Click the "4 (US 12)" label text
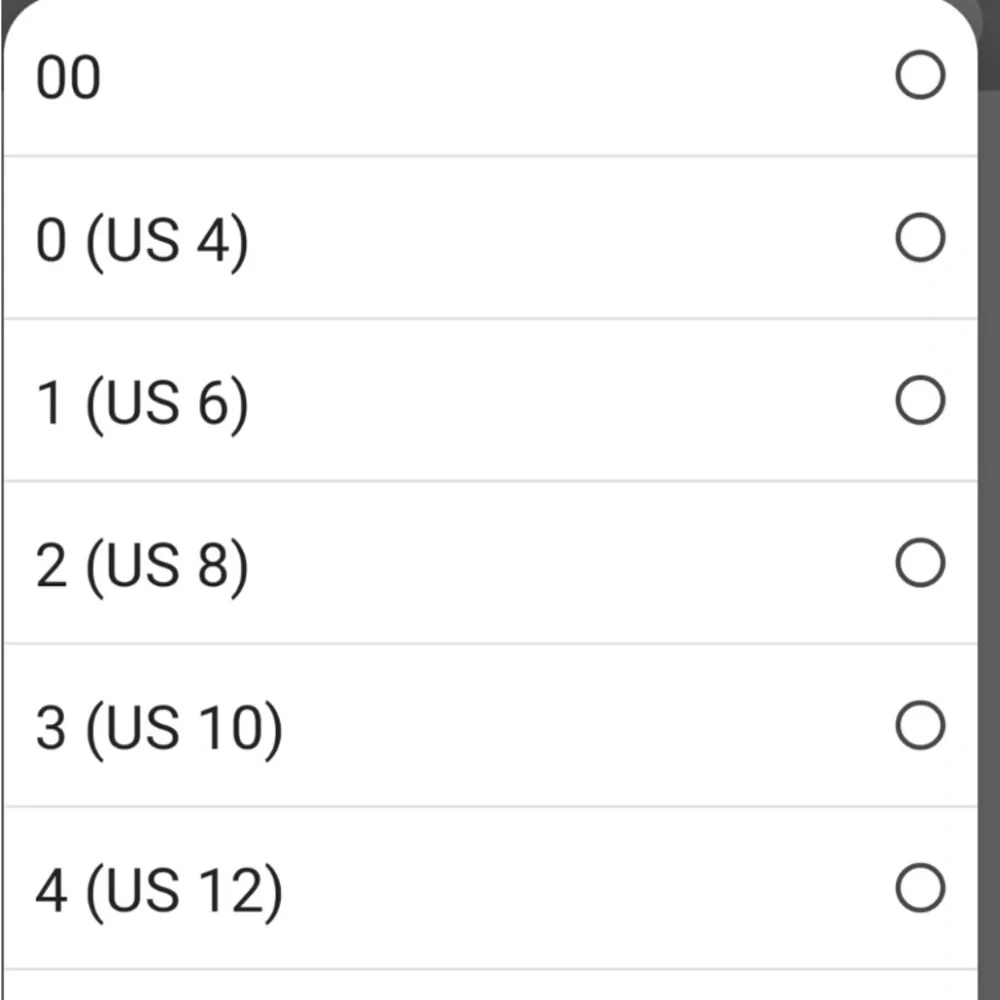 click(159, 892)
